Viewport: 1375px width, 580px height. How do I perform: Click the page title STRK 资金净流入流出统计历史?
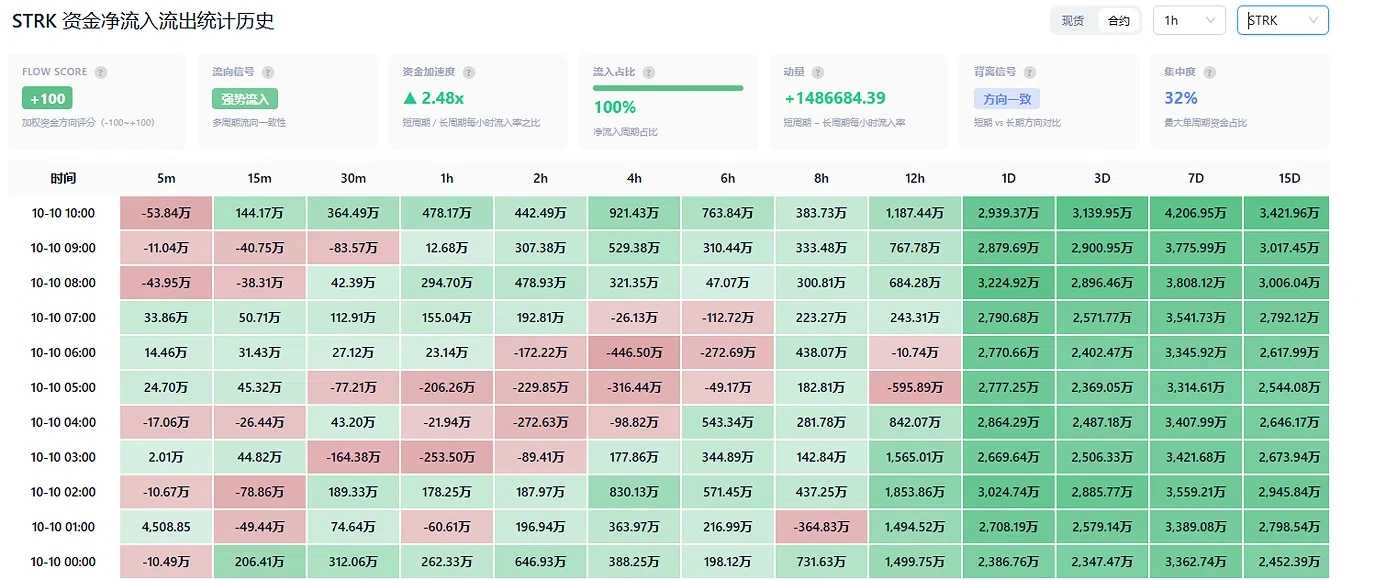(x=143, y=21)
